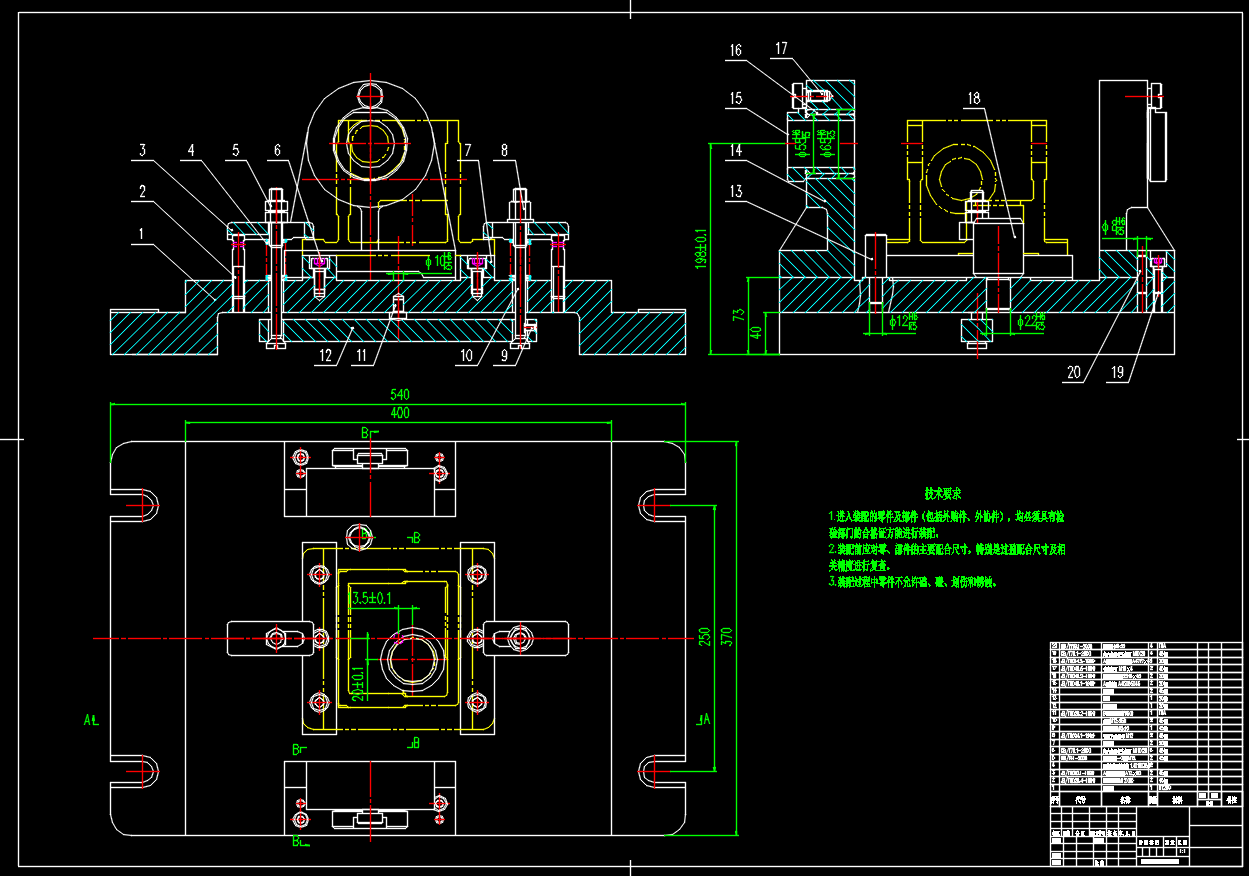Select section marker A left of plan view
Viewport: 1249px width, 876px height.
coord(90,718)
